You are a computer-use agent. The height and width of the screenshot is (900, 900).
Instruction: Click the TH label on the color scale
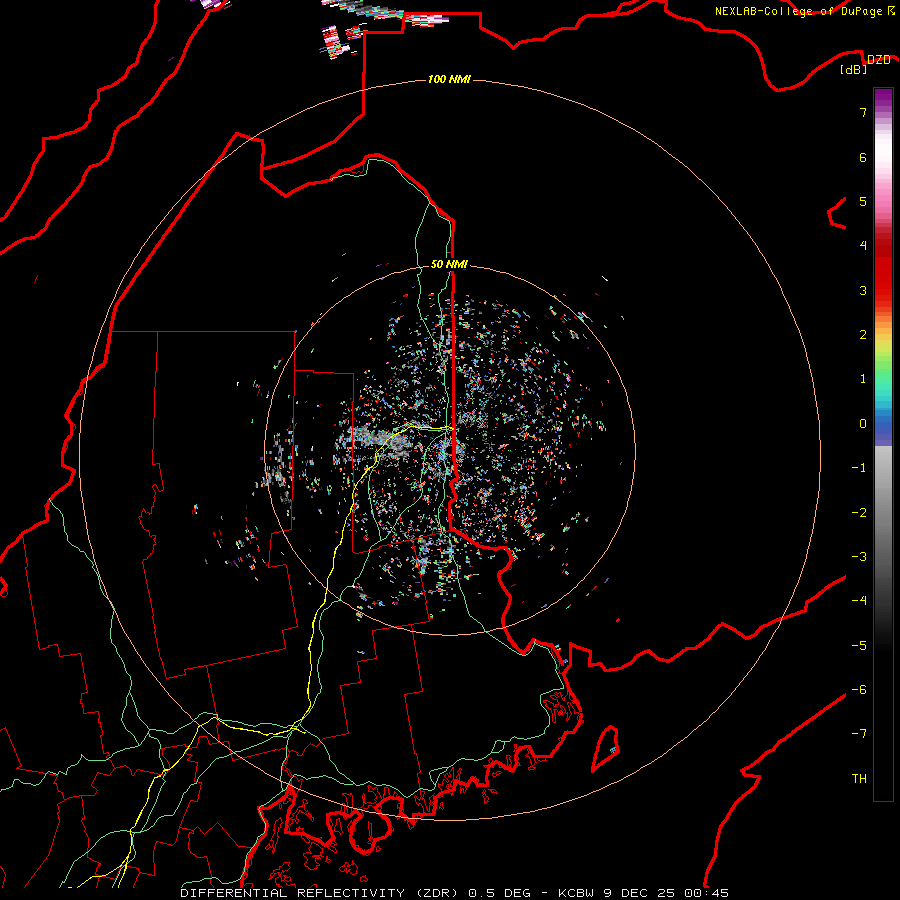point(859,779)
